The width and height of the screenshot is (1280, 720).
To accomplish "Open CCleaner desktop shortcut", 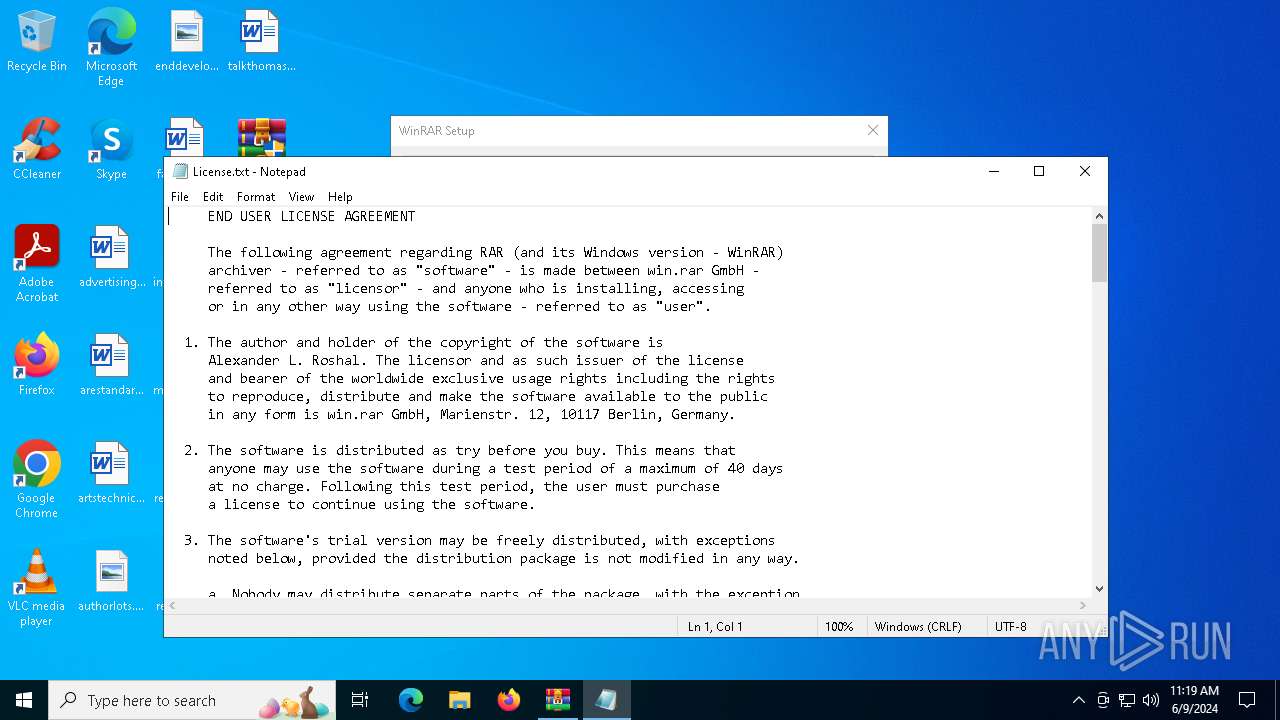I will click(37, 150).
